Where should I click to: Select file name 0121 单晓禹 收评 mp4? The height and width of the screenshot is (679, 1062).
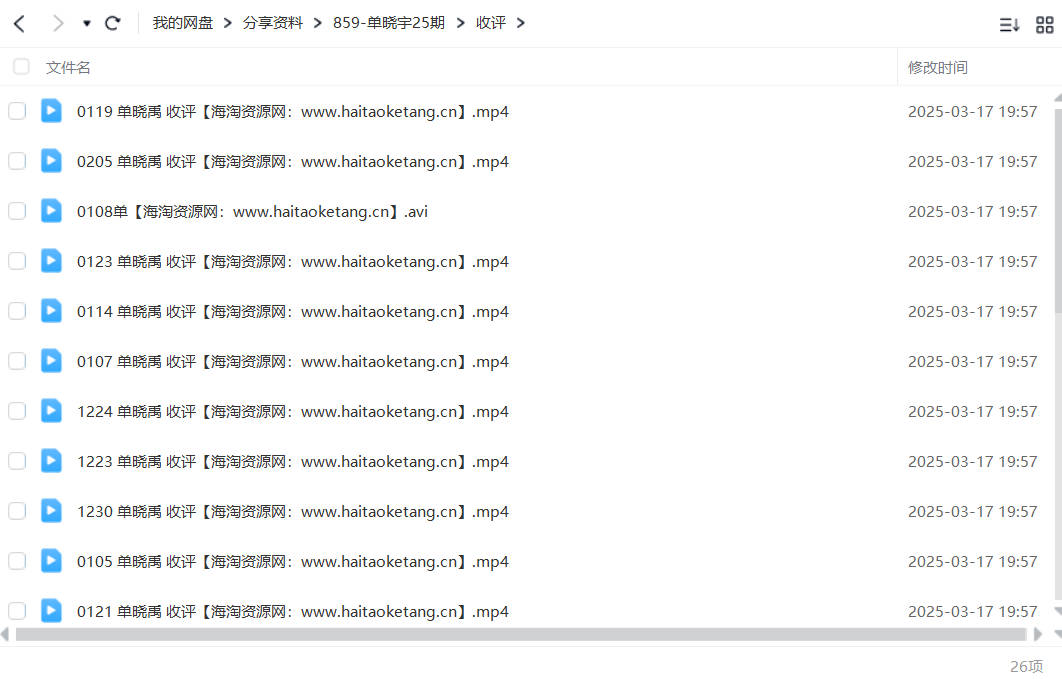[293, 612]
